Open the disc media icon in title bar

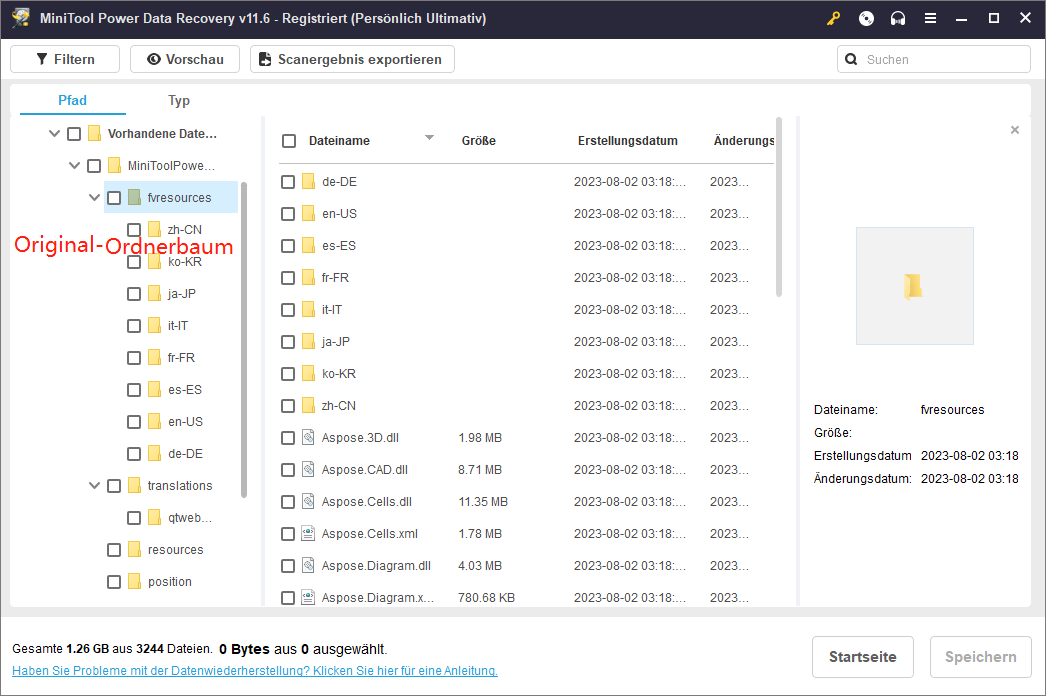[866, 18]
